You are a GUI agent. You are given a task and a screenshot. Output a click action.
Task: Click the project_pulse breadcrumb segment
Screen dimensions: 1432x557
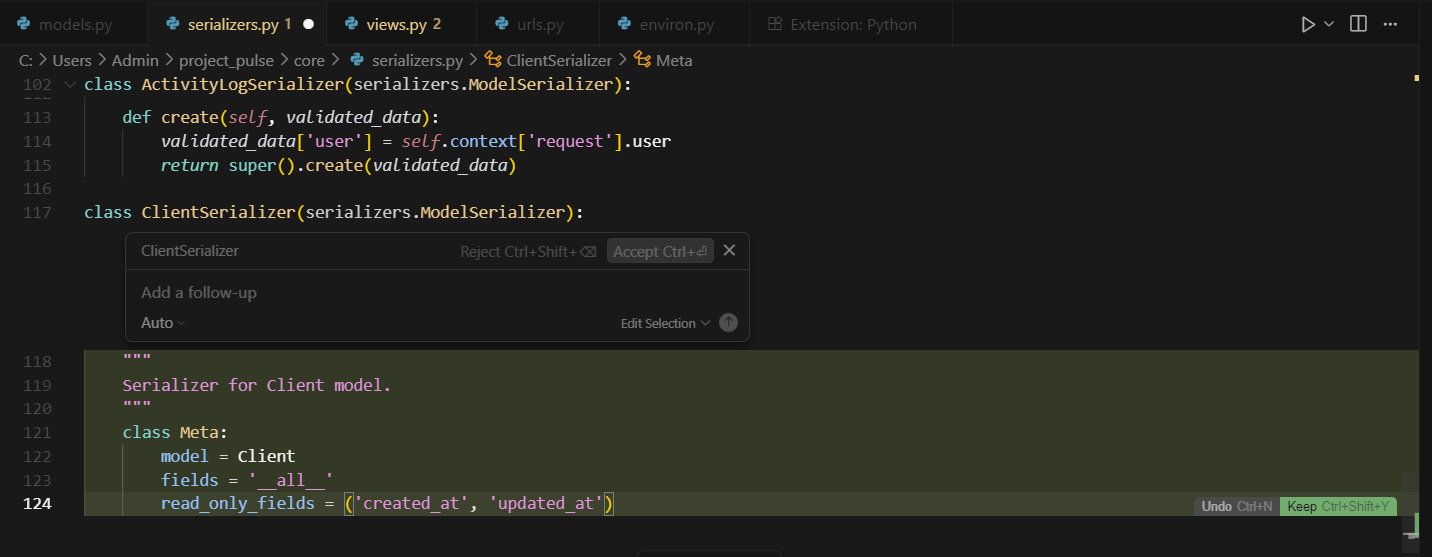pyautogui.click(x=226, y=60)
